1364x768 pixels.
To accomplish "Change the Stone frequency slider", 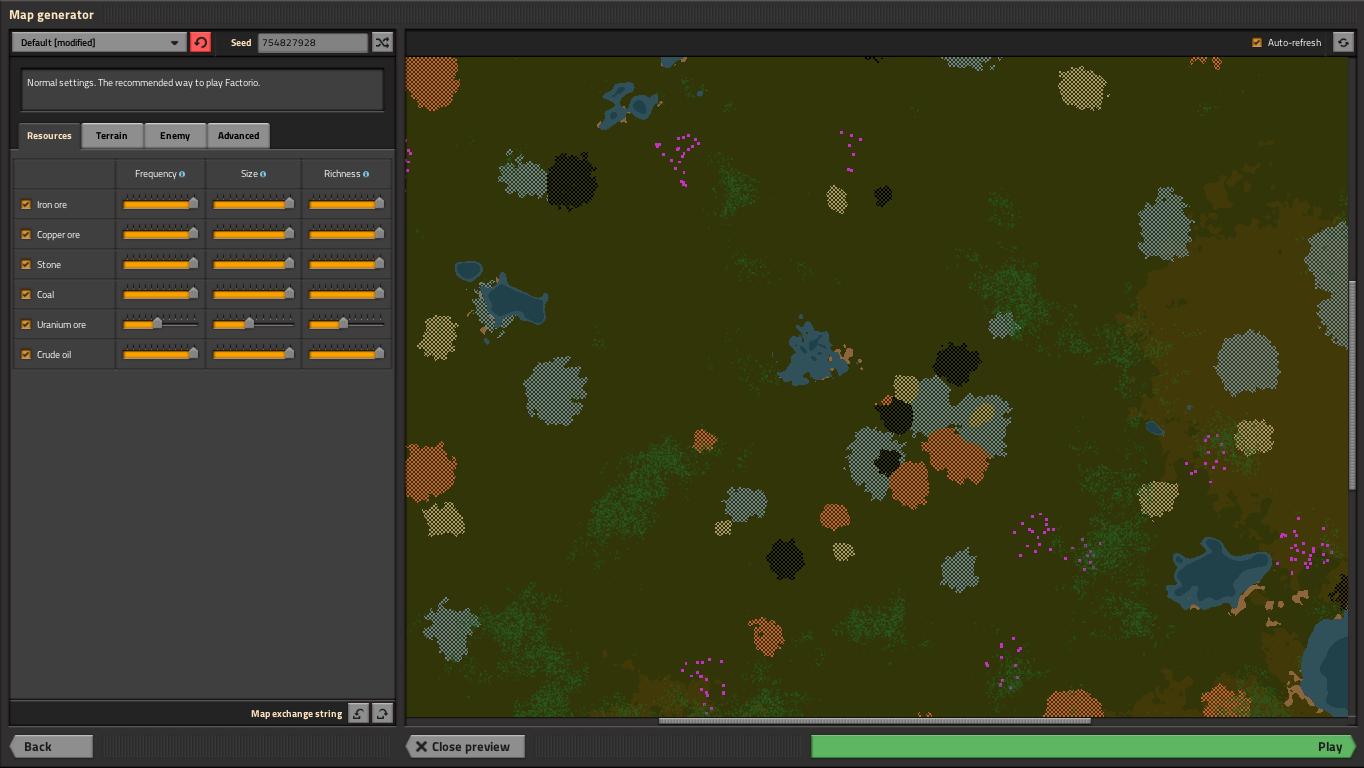I will tap(160, 264).
